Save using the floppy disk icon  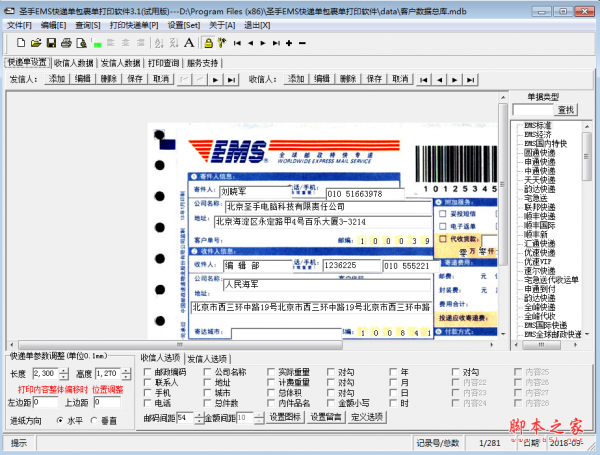[51, 43]
